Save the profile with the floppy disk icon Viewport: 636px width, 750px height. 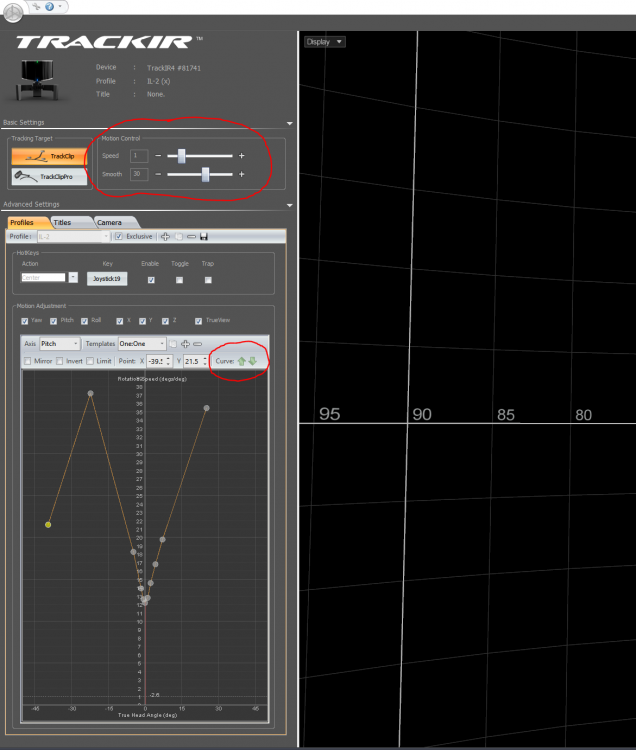tap(204, 237)
